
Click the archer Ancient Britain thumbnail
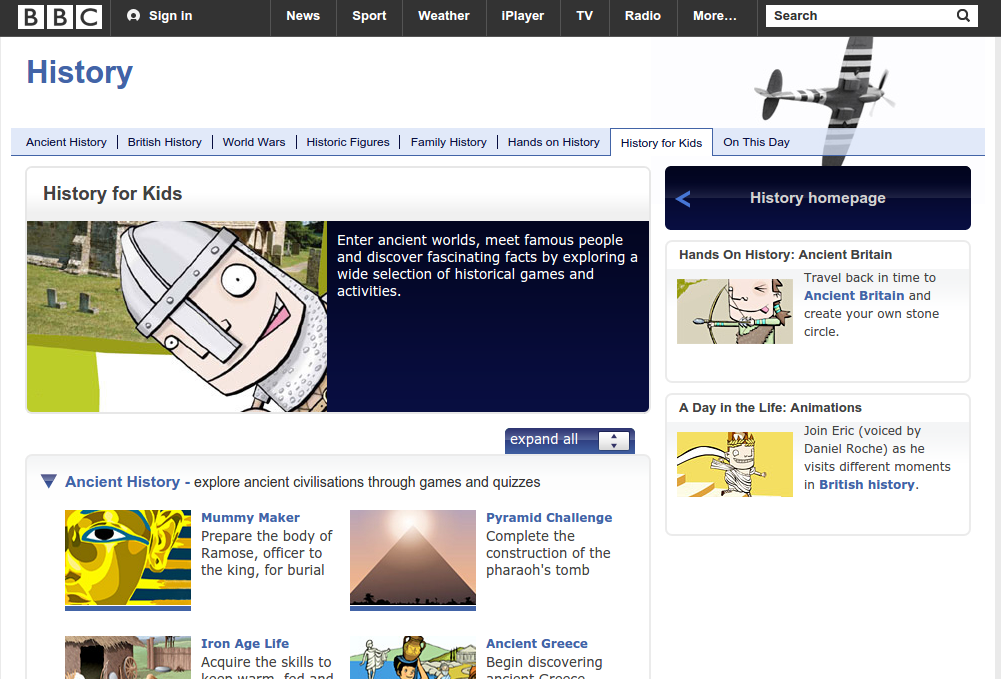[x=734, y=312]
